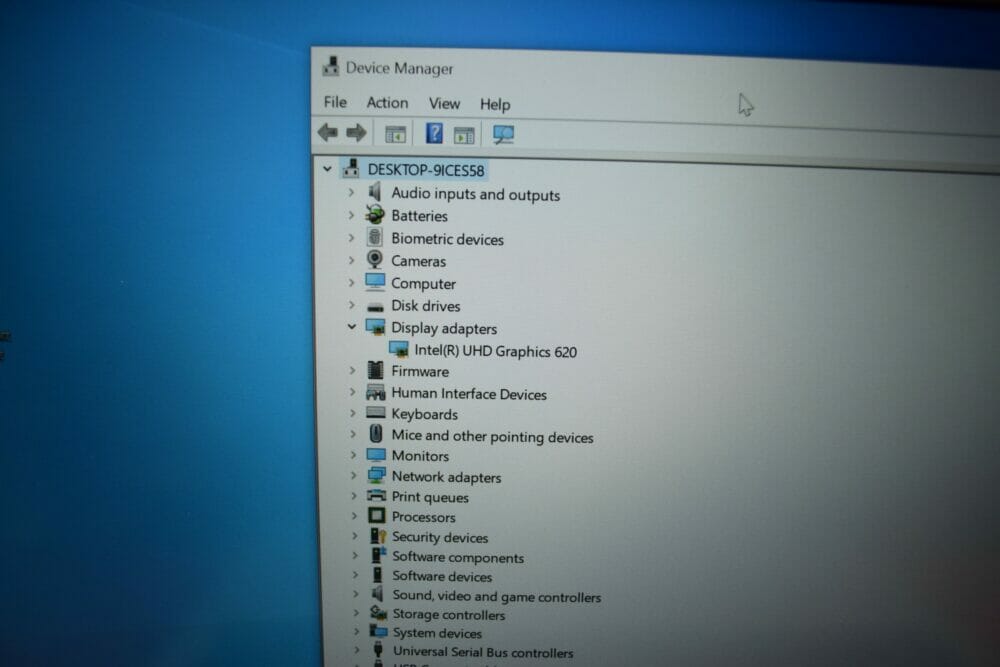Click the Storage controllers icon
This screenshot has width=1000, height=667.
click(x=379, y=613)
